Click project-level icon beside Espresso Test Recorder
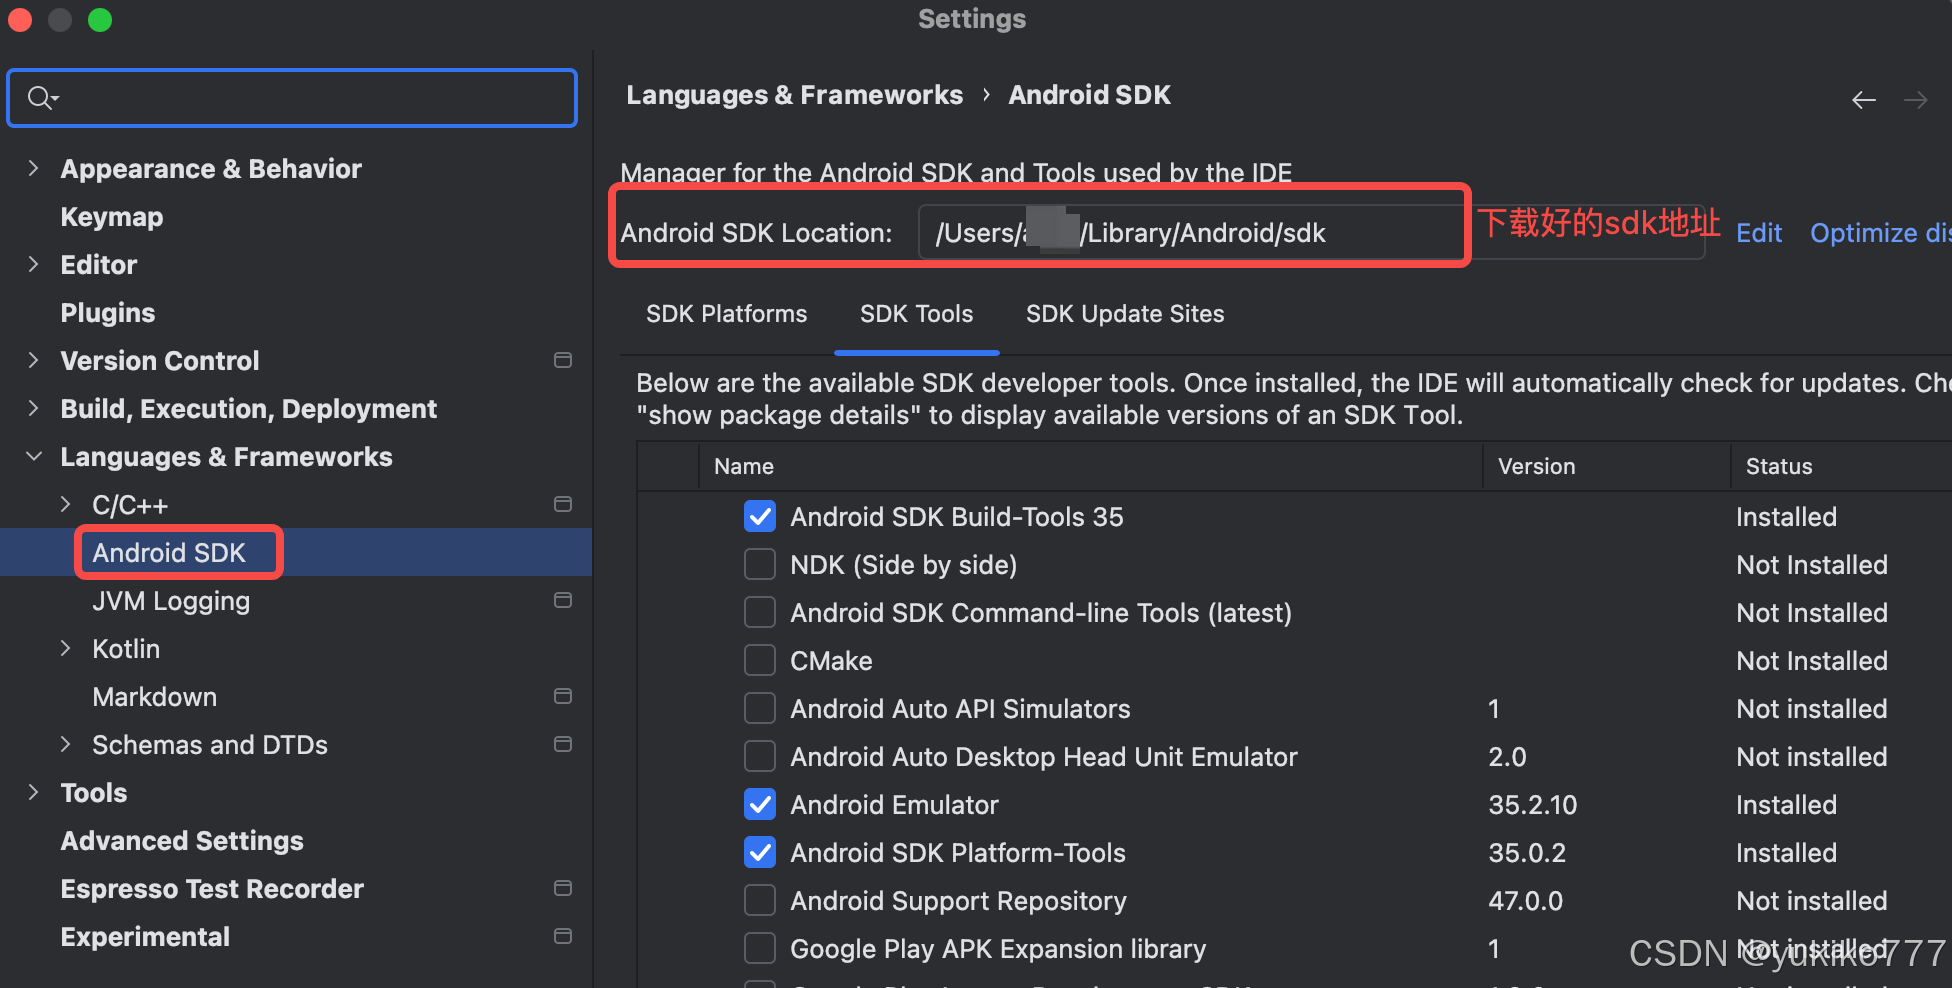 point(563,888)
